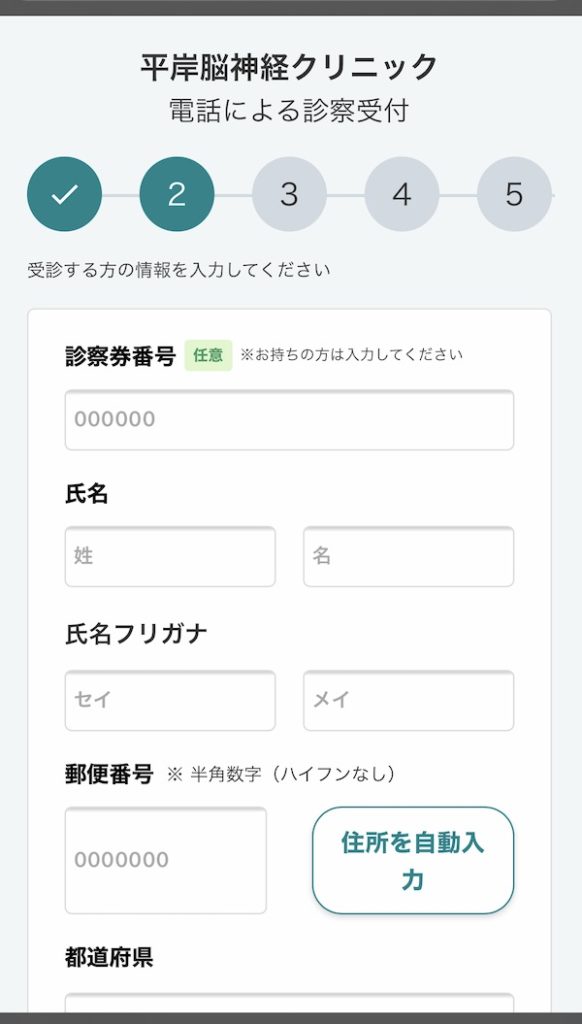This screenshot has height=1024, width=582.
Task: Click the 都道府県 label
Action: (109, 957)
